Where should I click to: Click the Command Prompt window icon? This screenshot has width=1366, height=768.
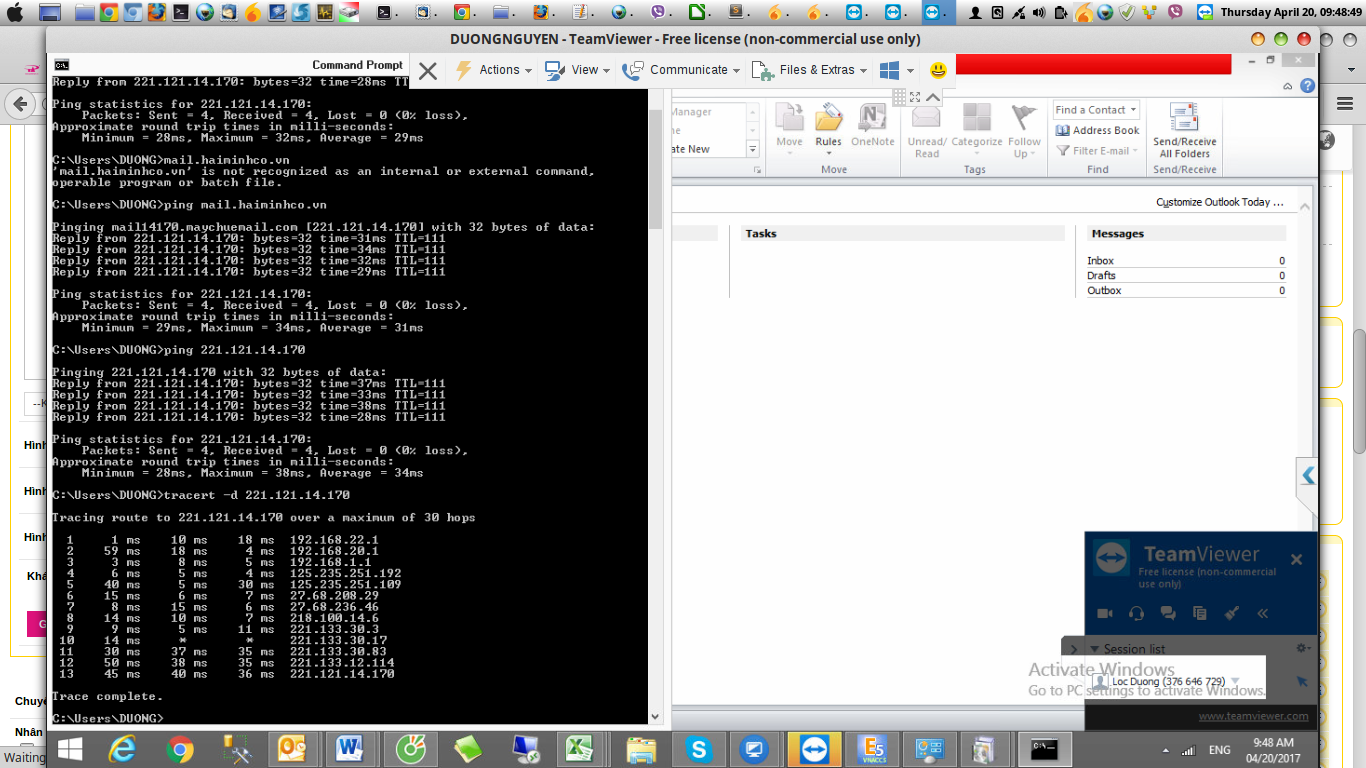click(61, 65)
